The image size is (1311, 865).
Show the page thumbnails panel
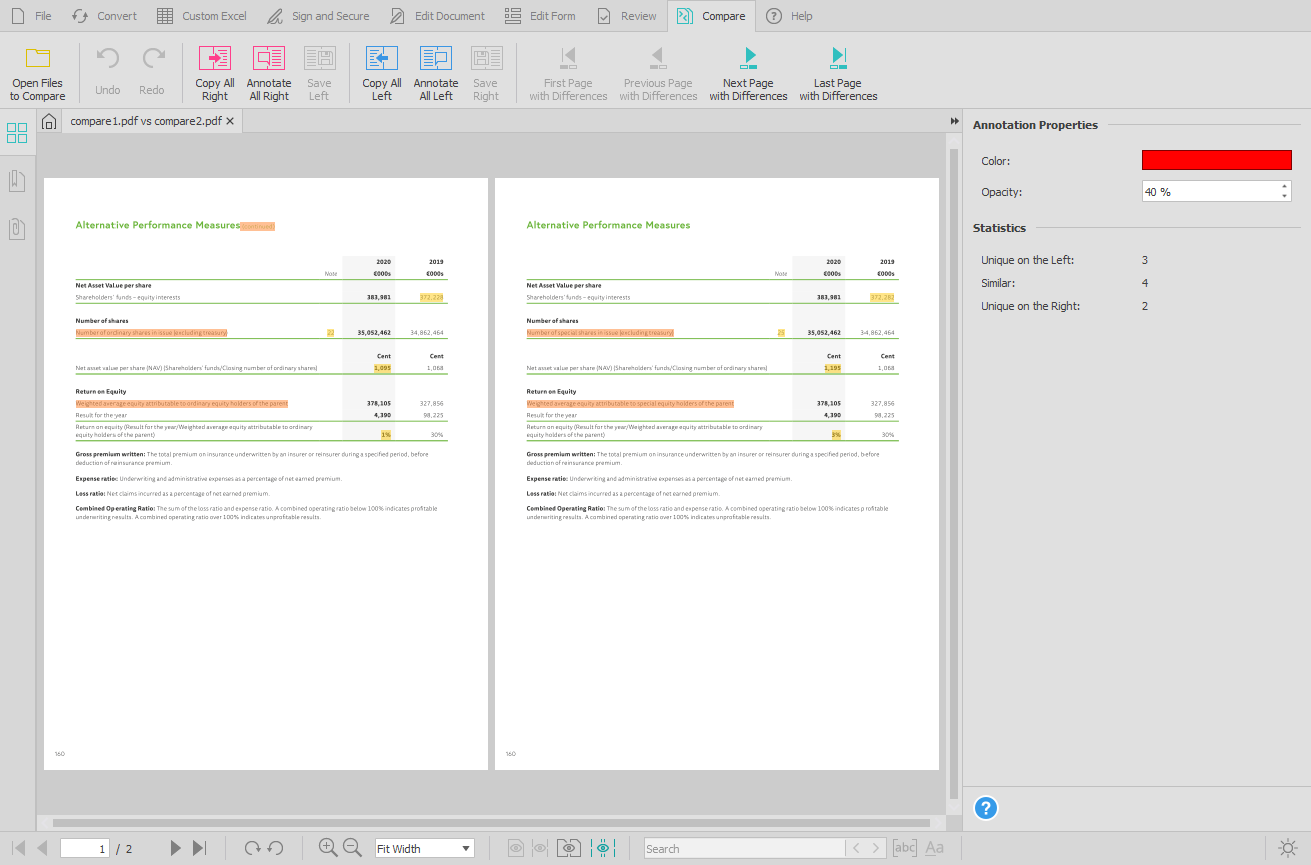[x=16, y=132]
